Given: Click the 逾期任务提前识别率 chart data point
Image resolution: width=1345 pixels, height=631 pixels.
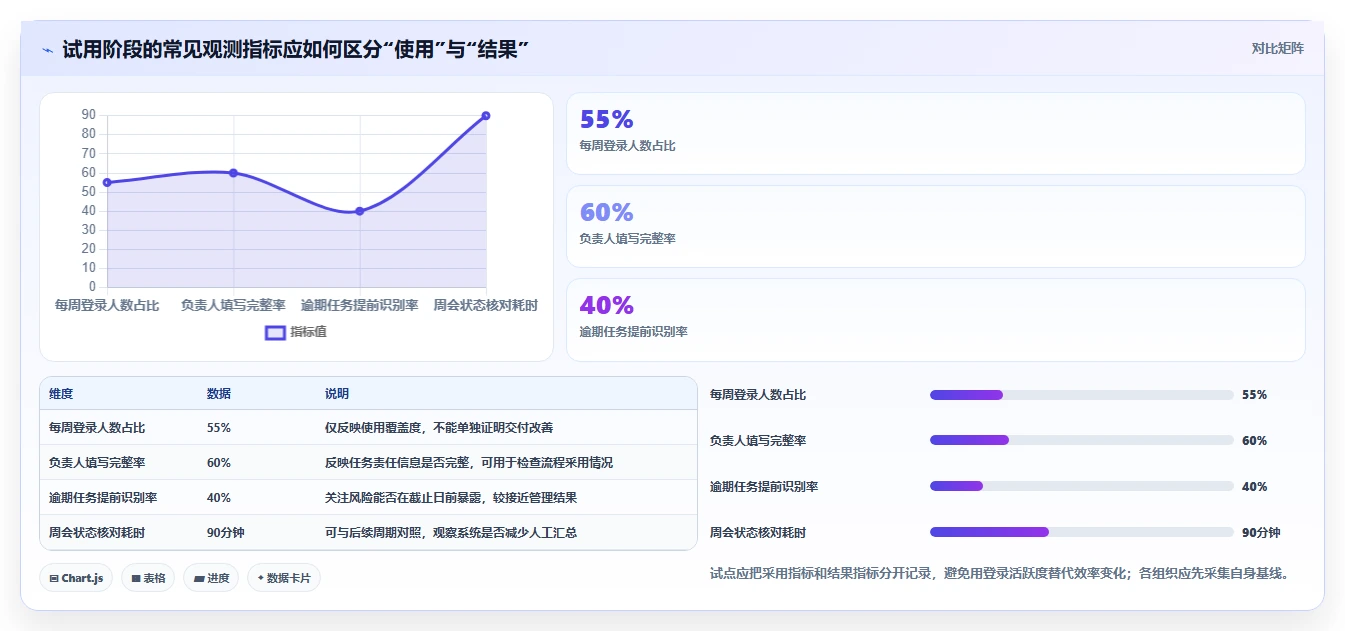Looking at the screenshot, I should (360, 211).
